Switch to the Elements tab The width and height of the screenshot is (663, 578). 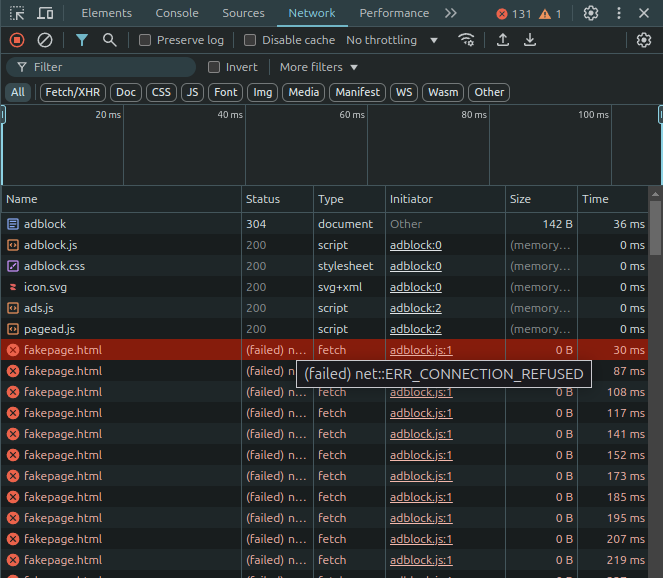click(x=107, y=14)
